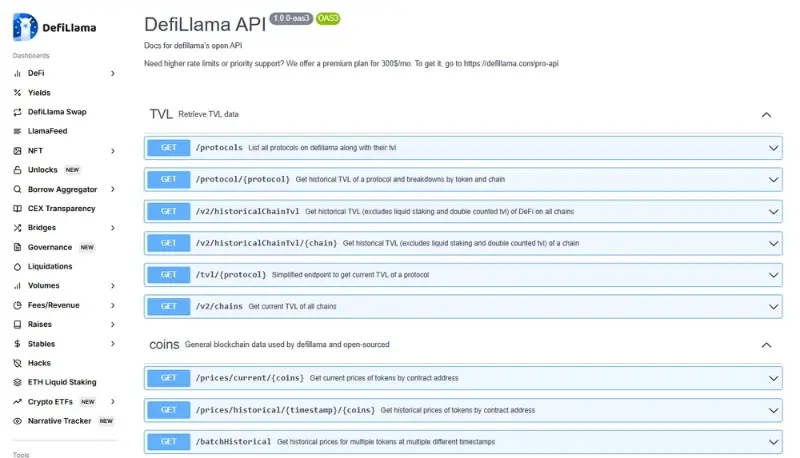Viewport: 800px width, 458px height.
Task: Click the Governance document icon
Action: (x=17, y=247)
